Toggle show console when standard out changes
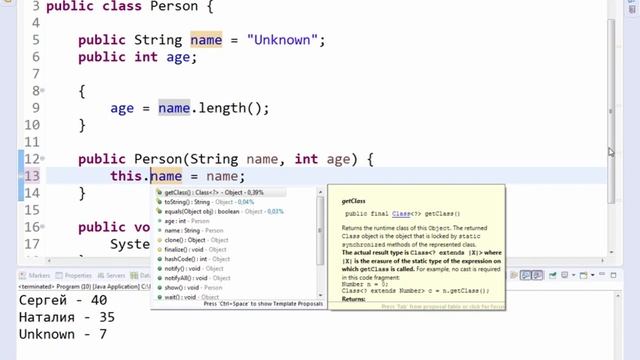Screen dimensions: 640x360 pos(525,276)
